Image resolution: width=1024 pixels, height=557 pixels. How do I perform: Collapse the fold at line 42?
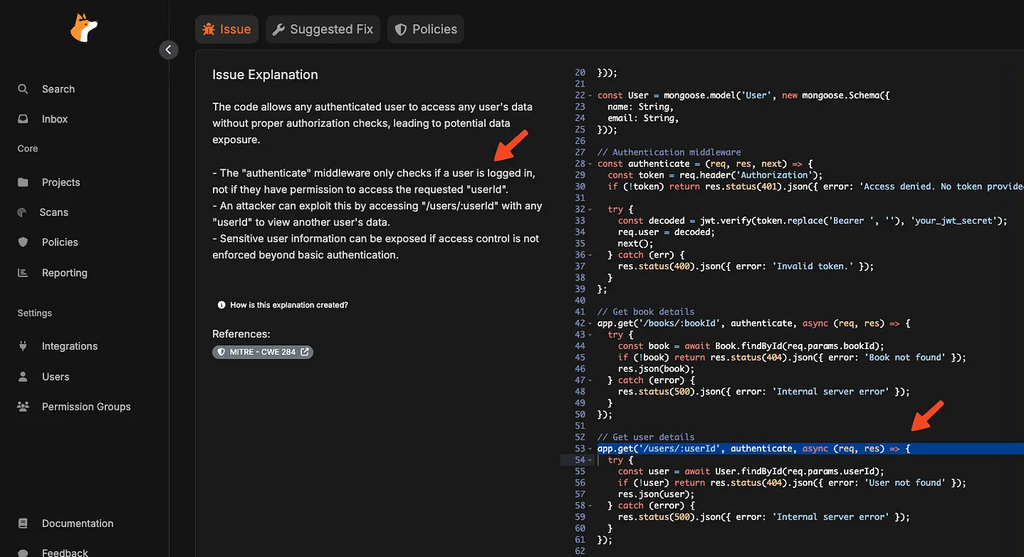[x=590, y=323]
